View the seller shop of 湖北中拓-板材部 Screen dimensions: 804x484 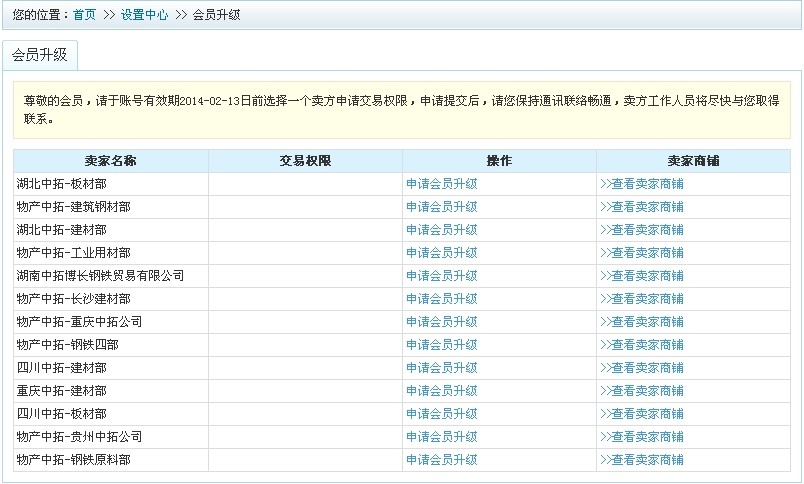[642, 183]
